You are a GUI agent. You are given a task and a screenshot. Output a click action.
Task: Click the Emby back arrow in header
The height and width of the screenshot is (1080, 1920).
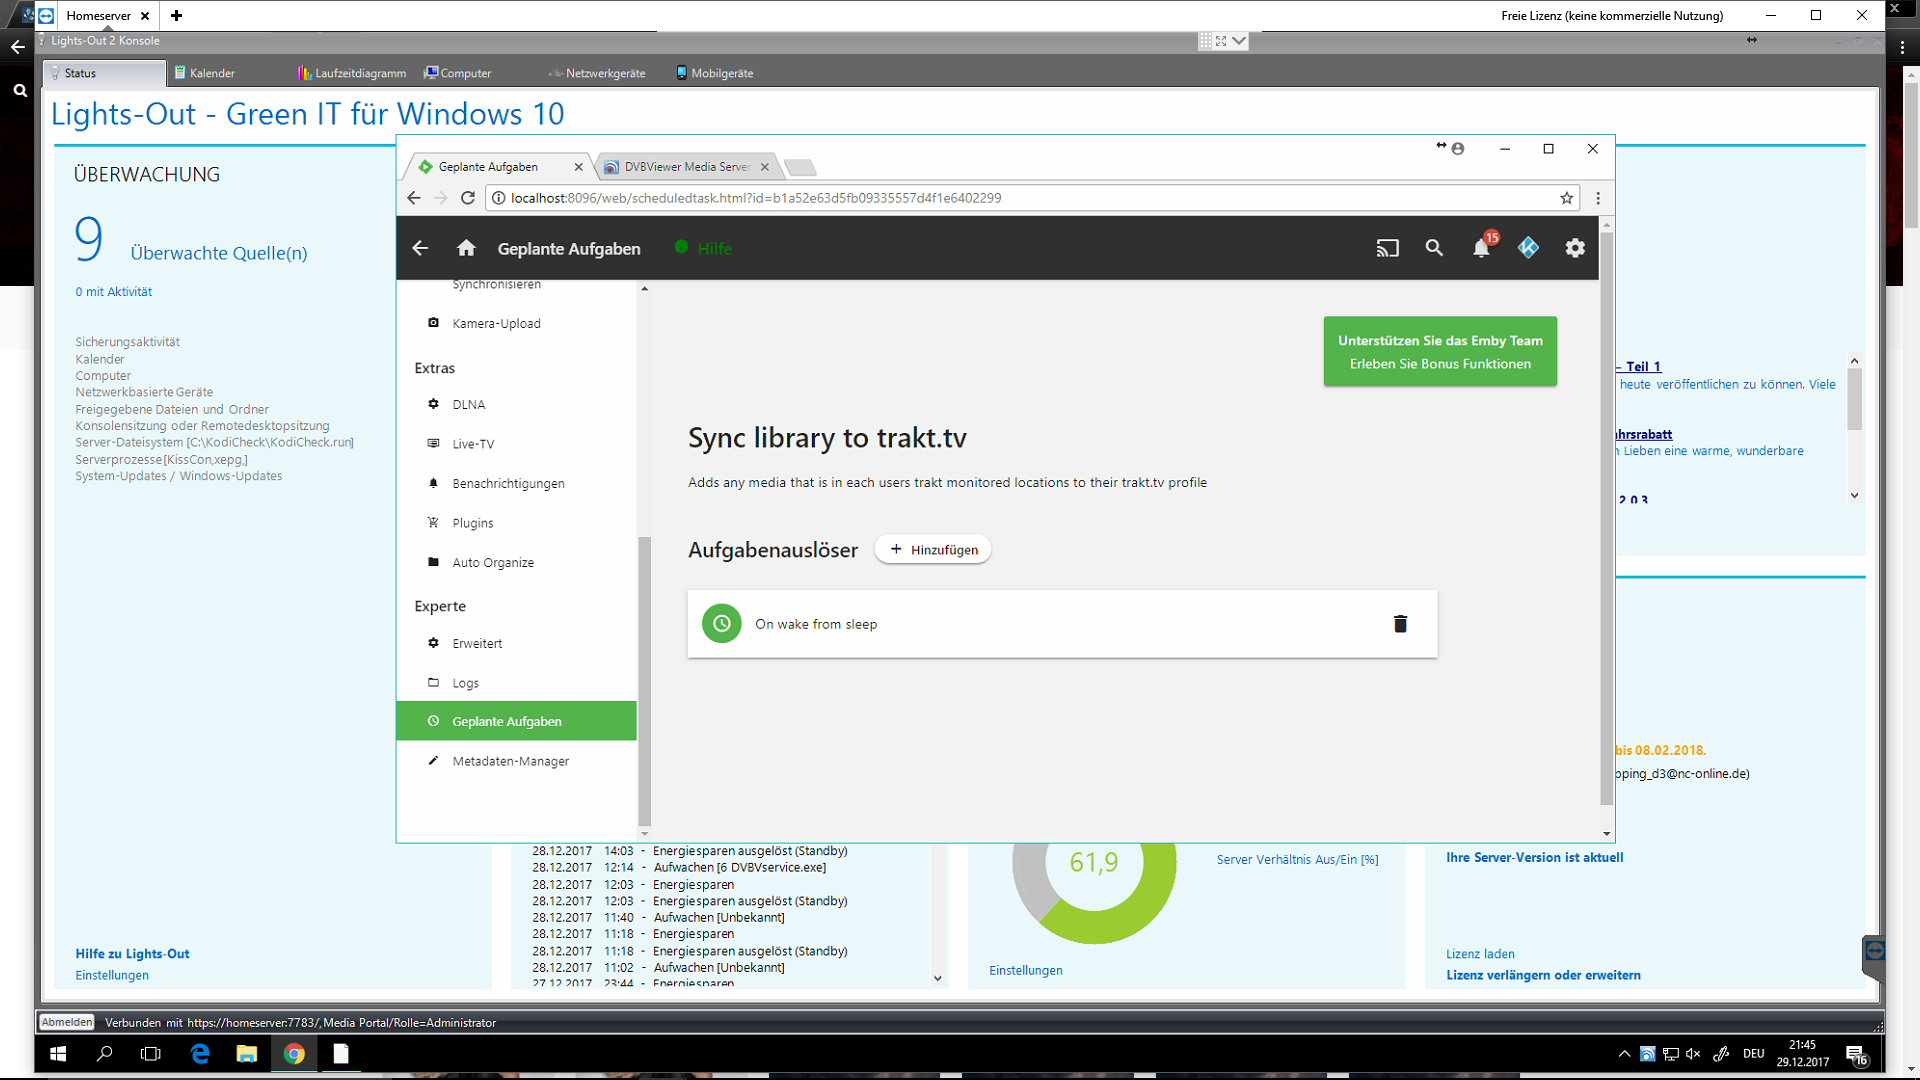click(420, 248)
